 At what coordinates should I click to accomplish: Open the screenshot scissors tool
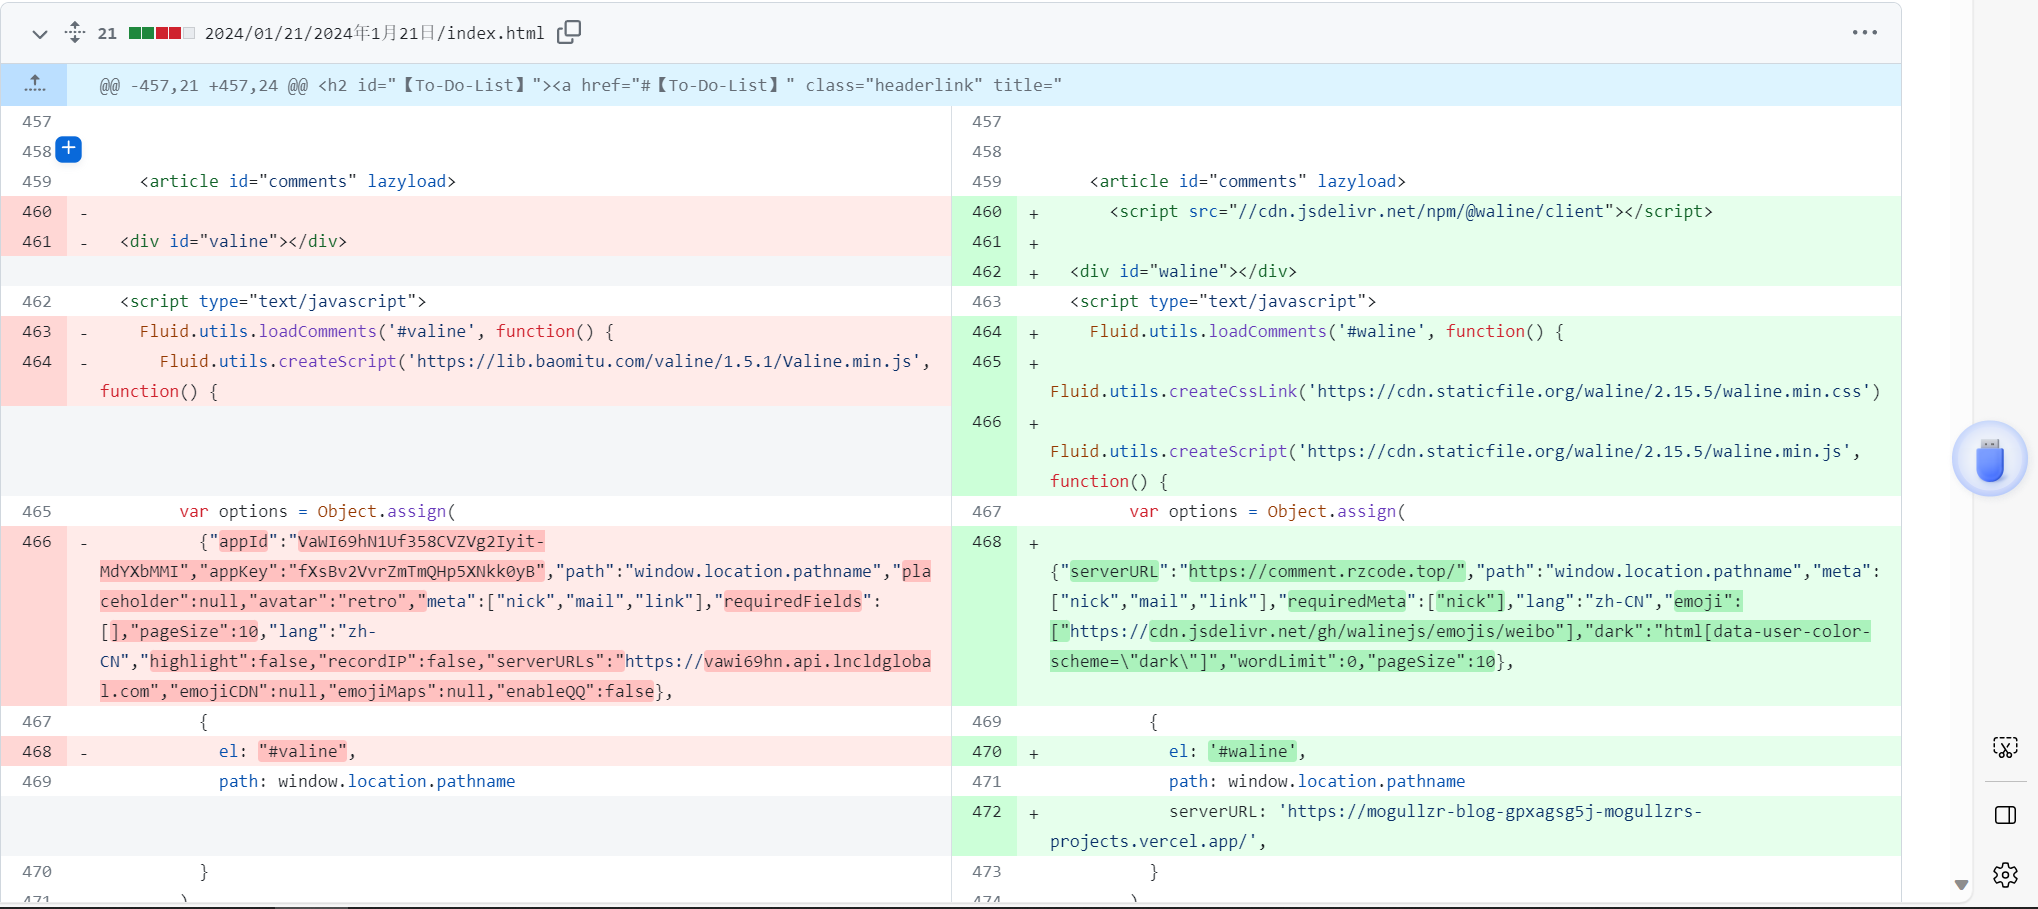point(2005,747)
